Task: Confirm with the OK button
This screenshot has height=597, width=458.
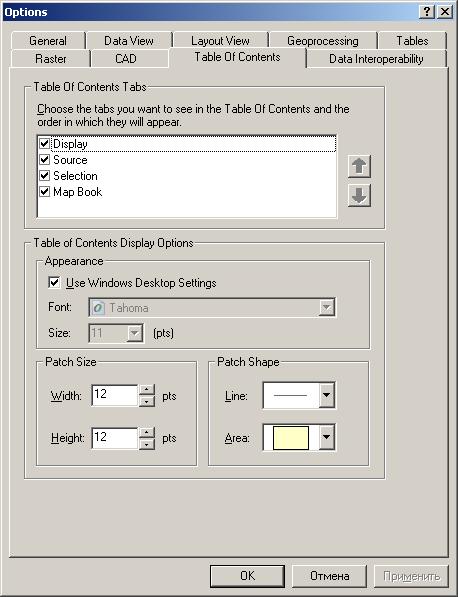Action: 247,576
